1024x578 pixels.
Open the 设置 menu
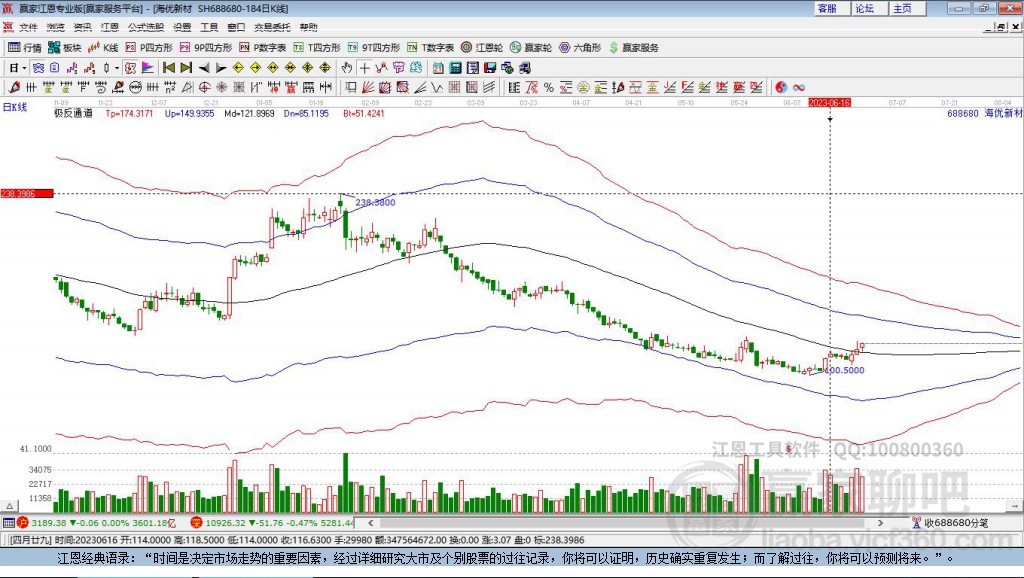(x=182, y=27)
